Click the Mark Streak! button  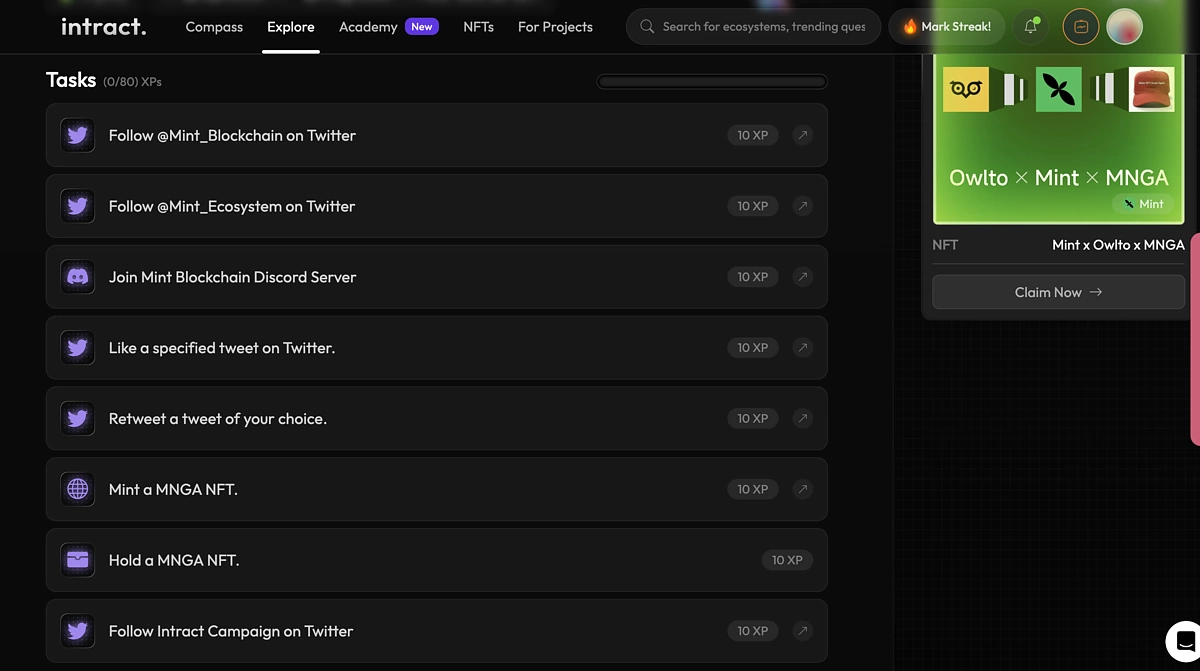(x=946, y=27)
